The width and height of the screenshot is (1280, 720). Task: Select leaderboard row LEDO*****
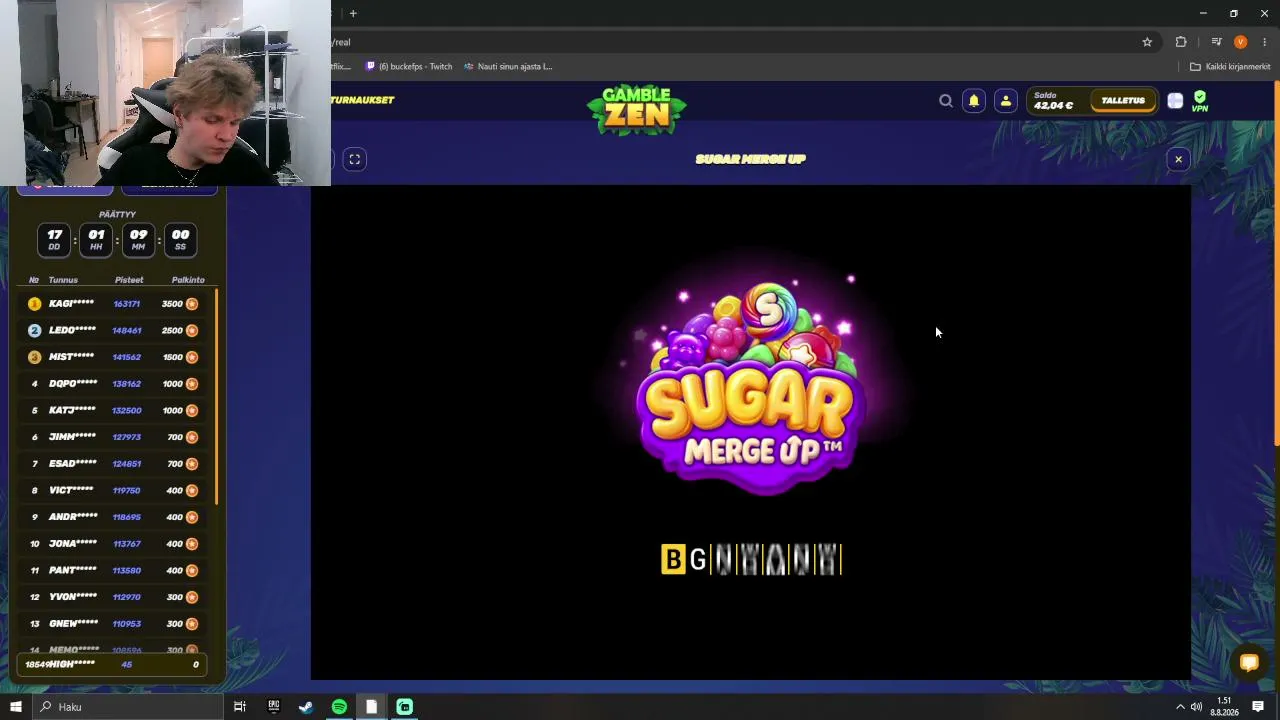pyautogui.click(x=113, y=331)
